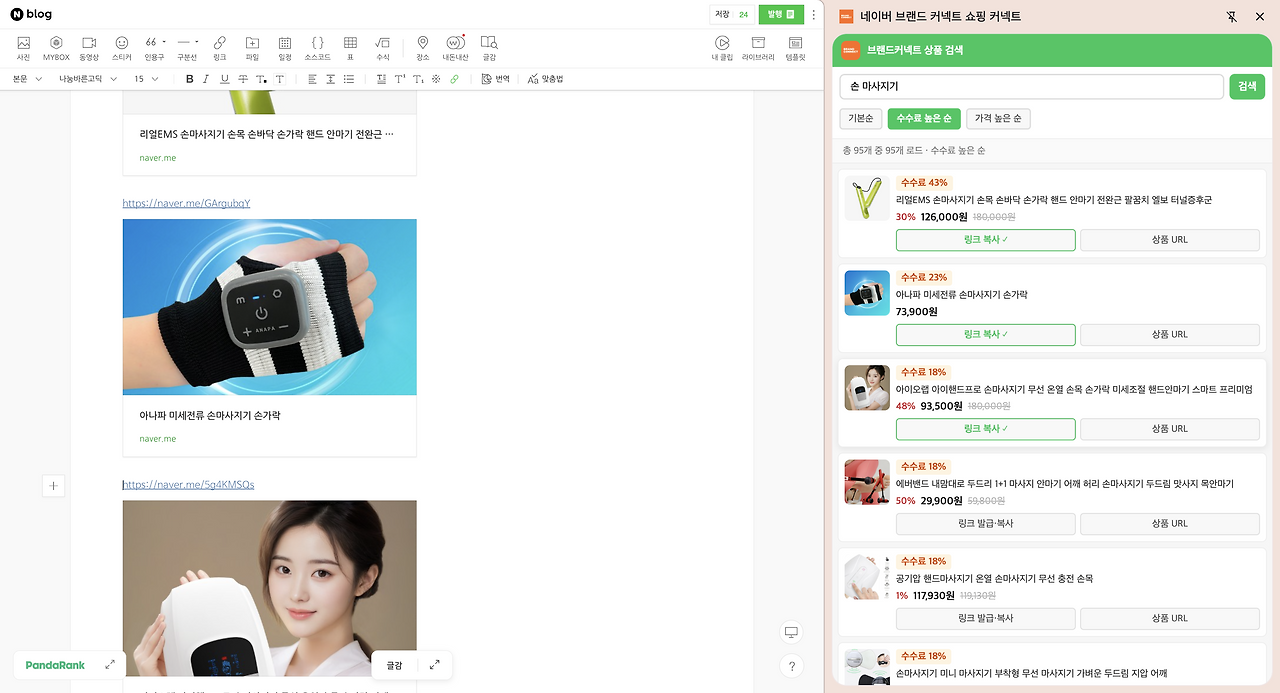Click the 손 마사지기 search input field

[1030, 86]
